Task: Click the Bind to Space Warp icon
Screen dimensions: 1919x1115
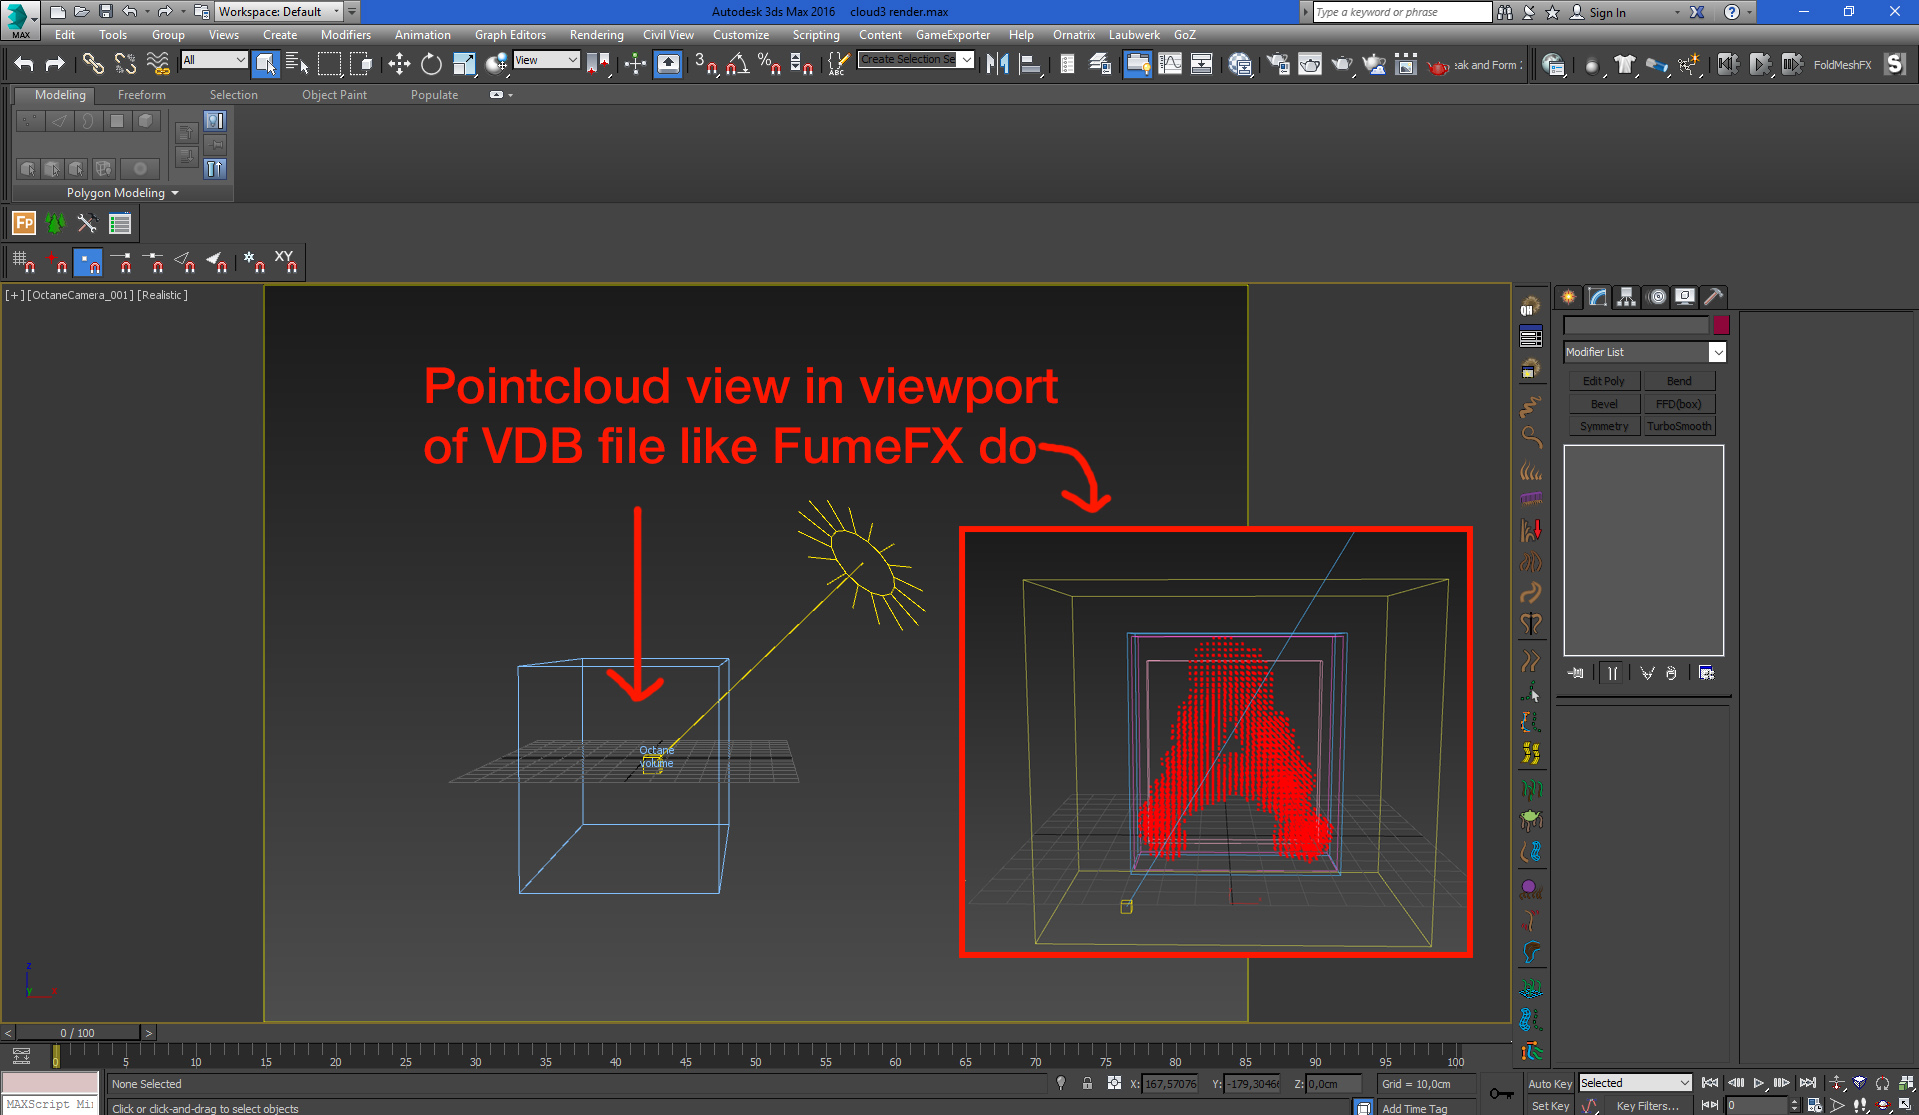Action: click(158, 65)
